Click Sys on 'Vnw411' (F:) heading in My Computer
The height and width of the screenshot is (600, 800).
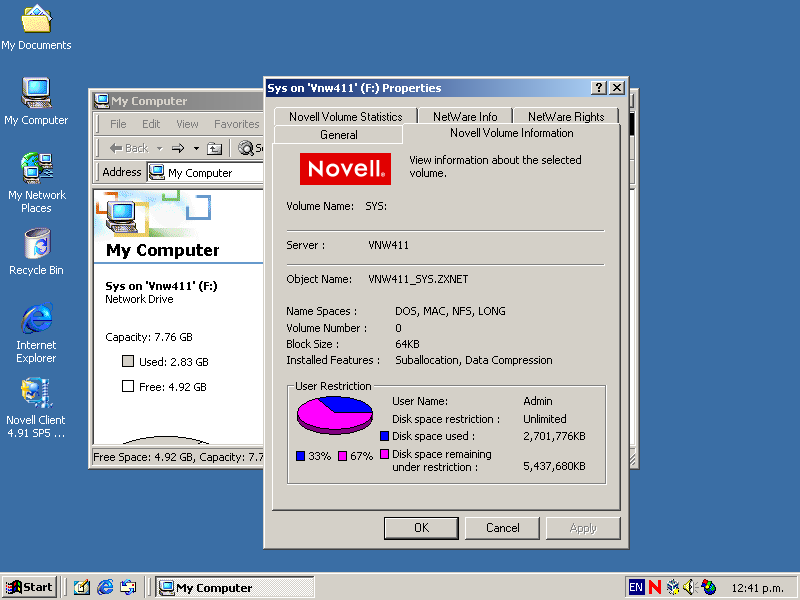(161, 286)
